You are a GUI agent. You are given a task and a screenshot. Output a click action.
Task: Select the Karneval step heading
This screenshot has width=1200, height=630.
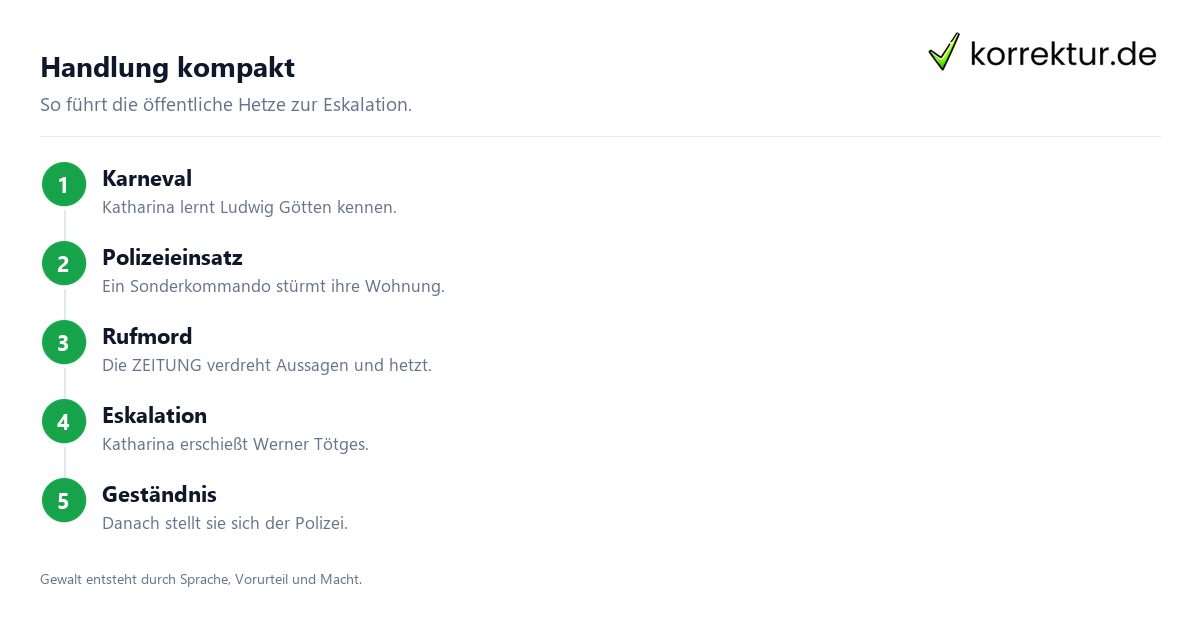point(147,179)
